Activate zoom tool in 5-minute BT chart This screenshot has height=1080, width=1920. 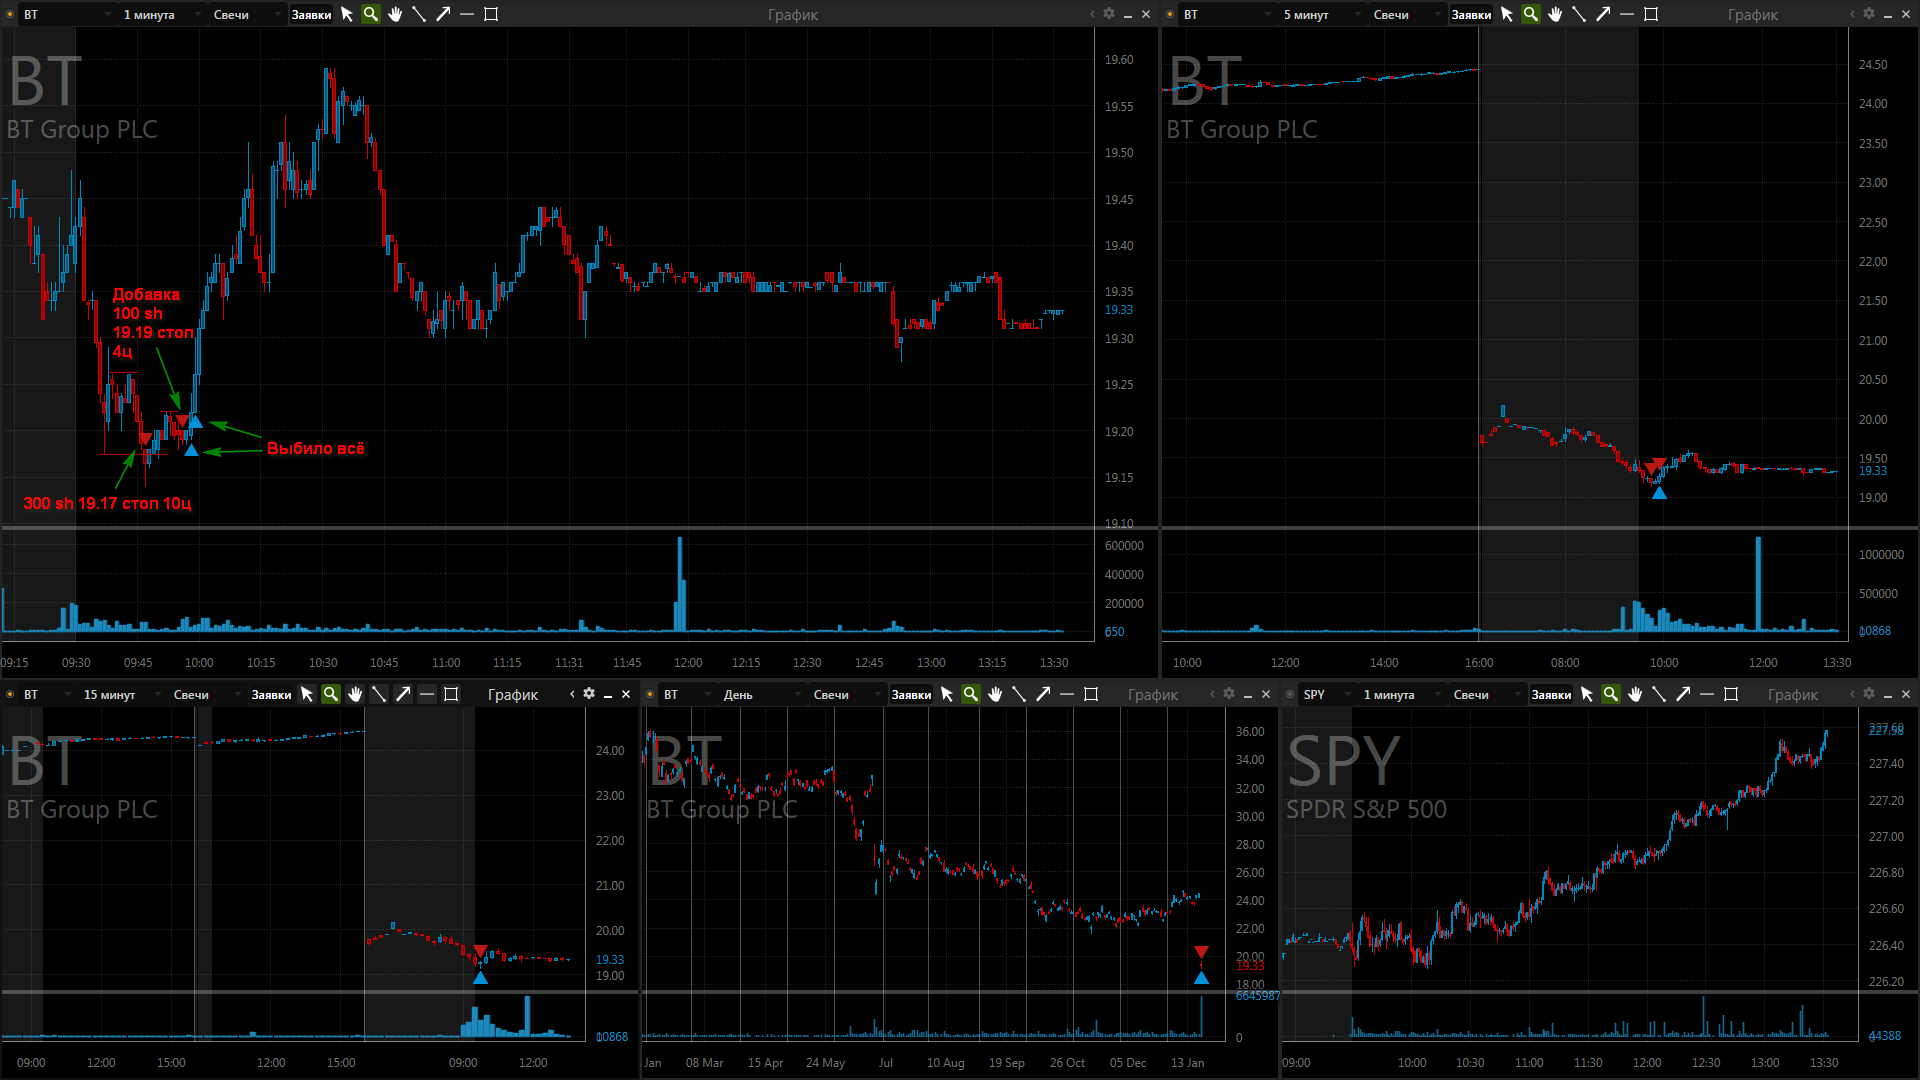[1531, 14]
